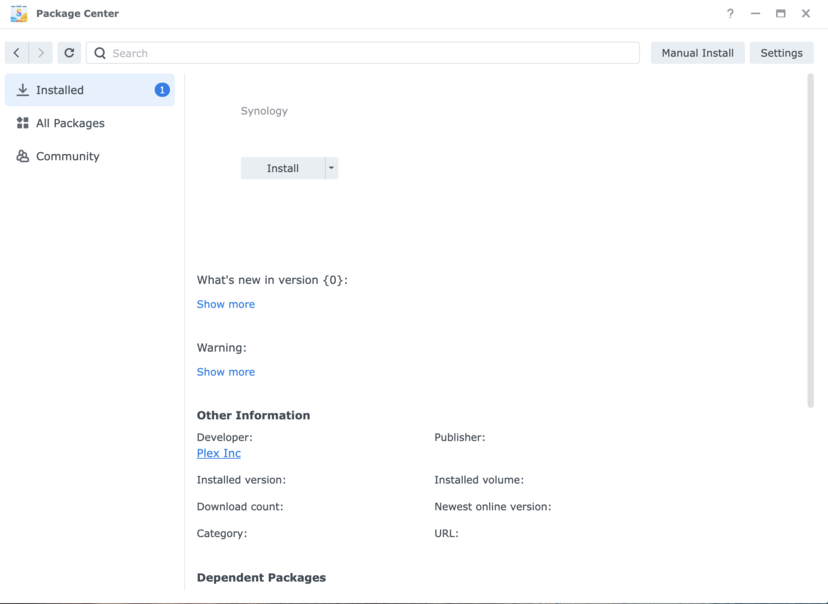Focus the Search input field

coord(370,53)
